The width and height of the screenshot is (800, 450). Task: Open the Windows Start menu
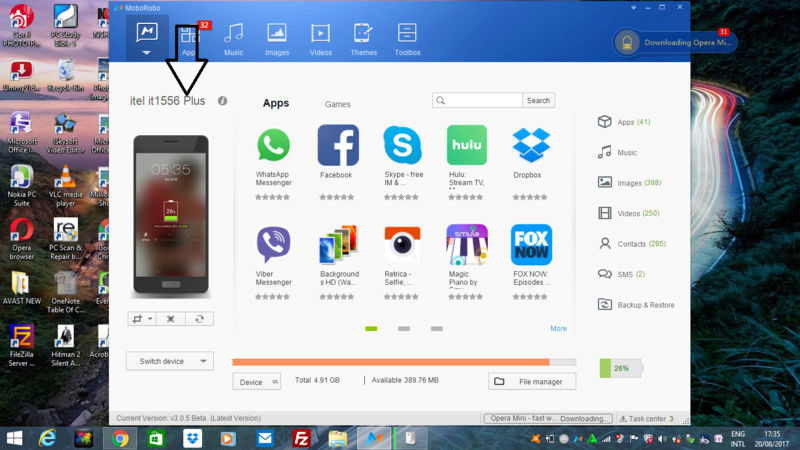[x=14, y=438]
